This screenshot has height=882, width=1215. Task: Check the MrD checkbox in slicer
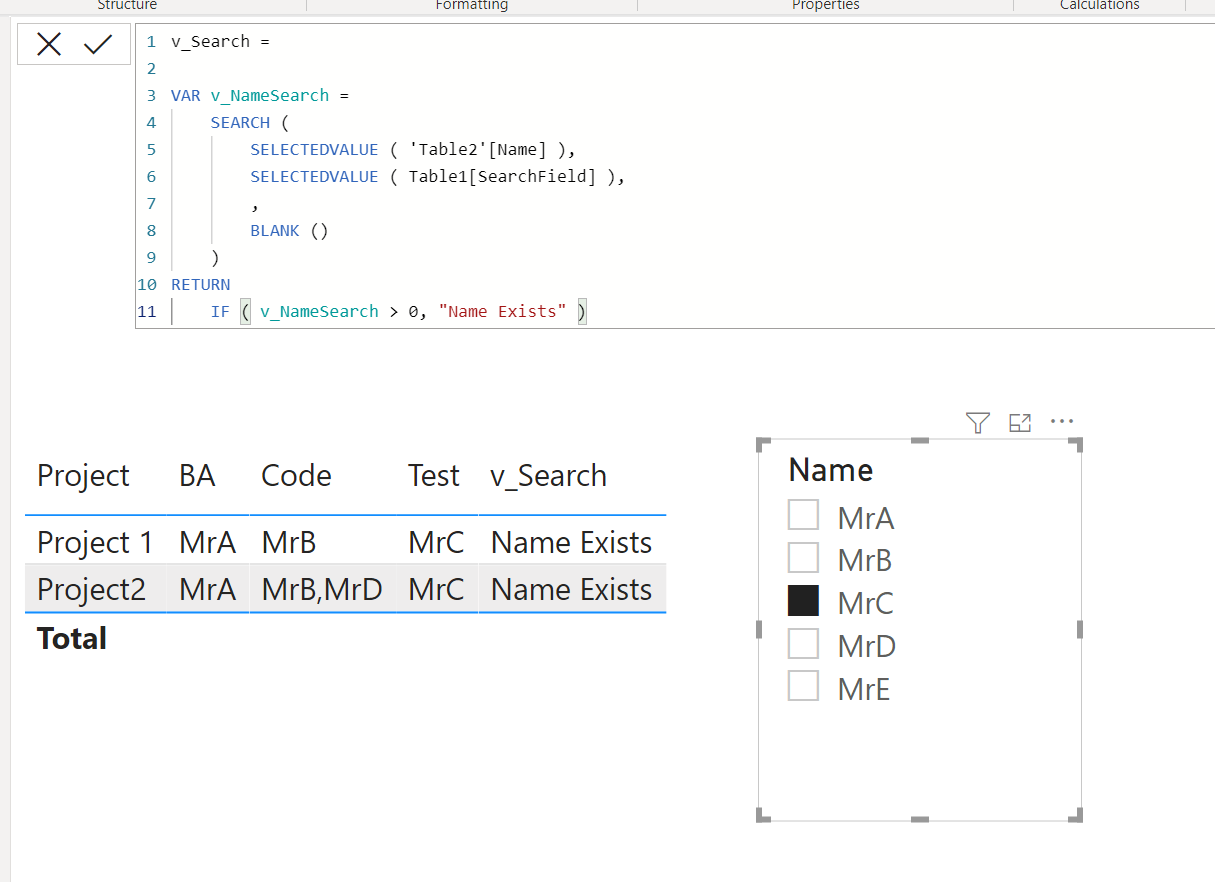click(x=804, y=644)
